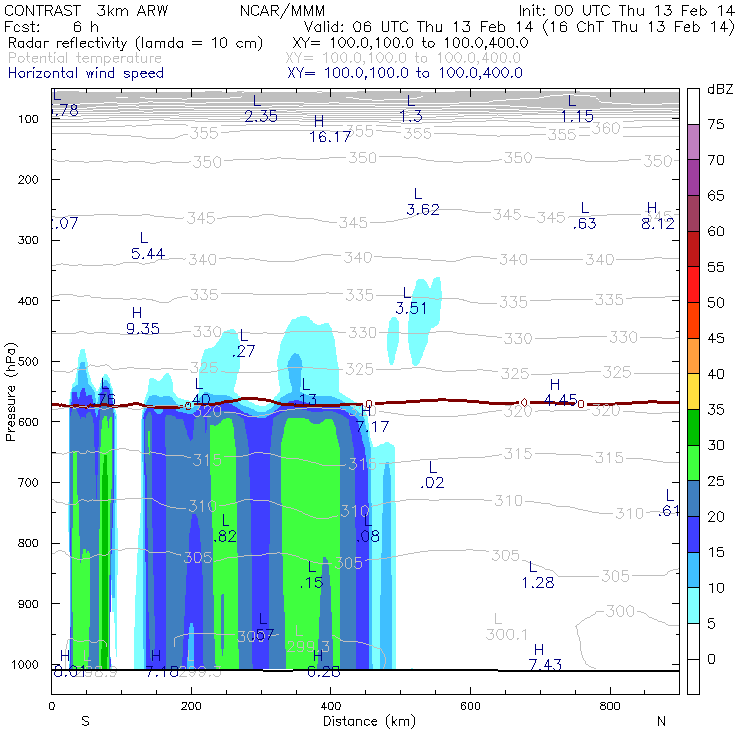This screenshot has height=740, width=740.
Task: Click the wind minimum value 5.44
Action: point(148,254)
